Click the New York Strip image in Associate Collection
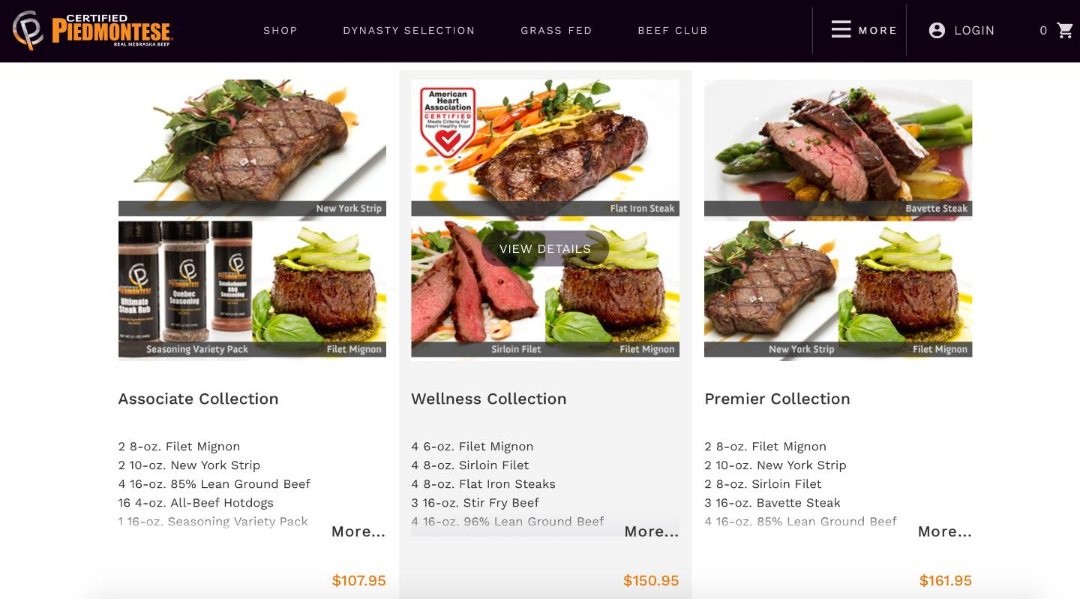Viewport: 1080px width, 599px height. [252, 147]
